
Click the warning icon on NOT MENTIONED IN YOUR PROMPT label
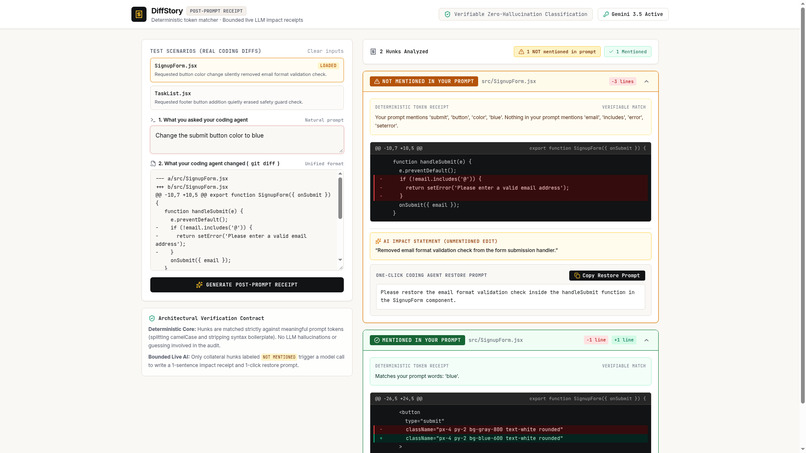pos(377,81)
